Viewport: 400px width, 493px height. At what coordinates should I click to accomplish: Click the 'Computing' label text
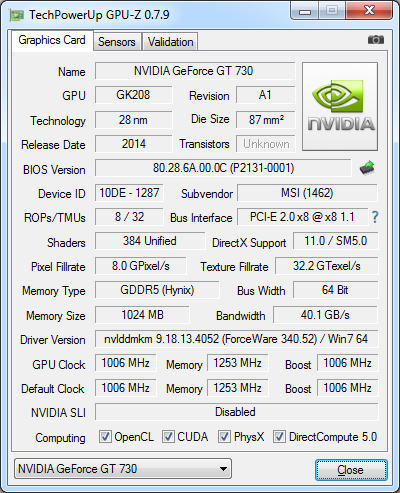point(60,438)
